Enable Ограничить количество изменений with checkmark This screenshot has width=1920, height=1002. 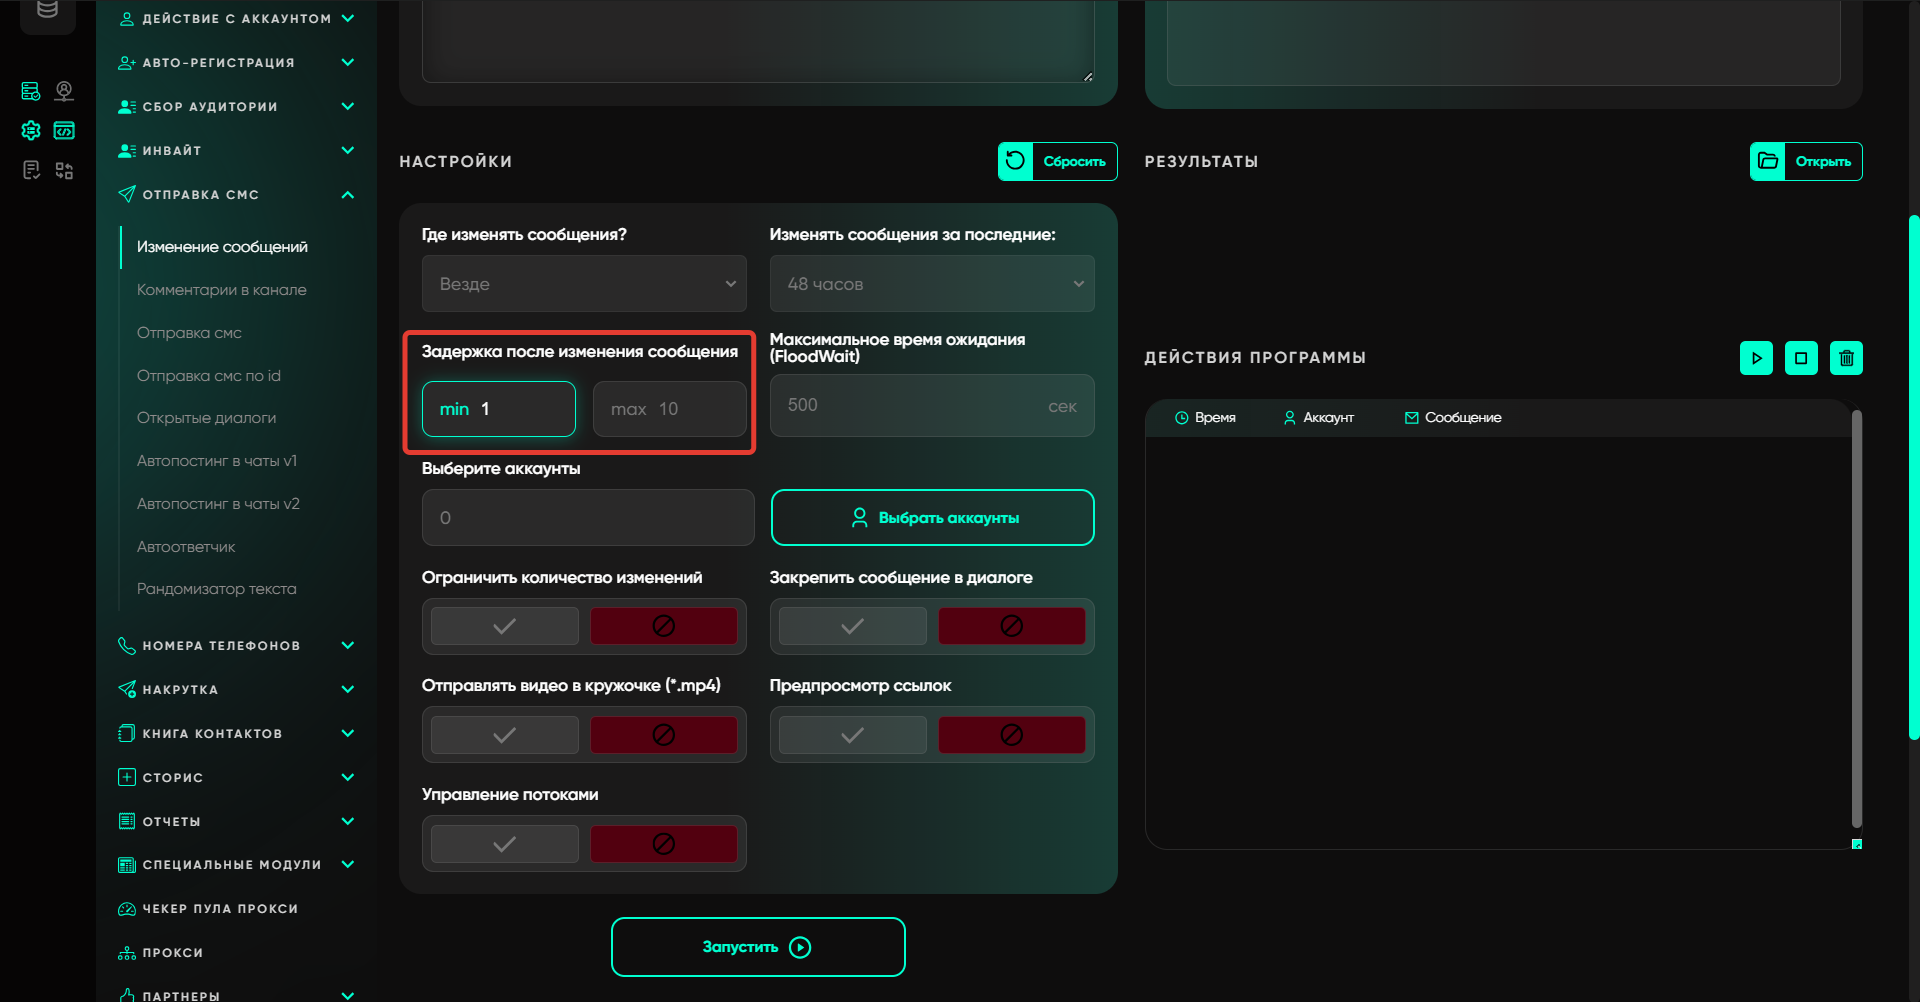pos(505,626)
